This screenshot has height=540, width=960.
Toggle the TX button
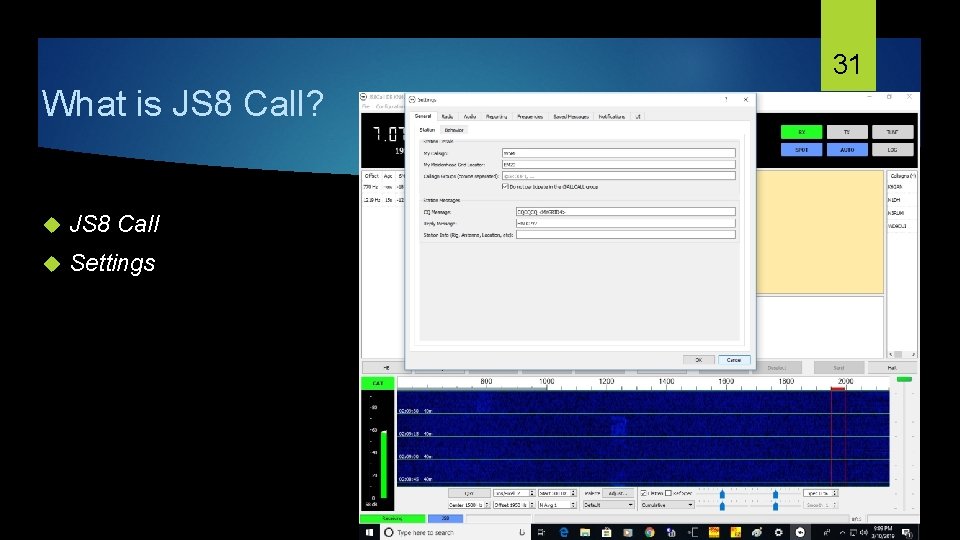(x=847, y=132)
